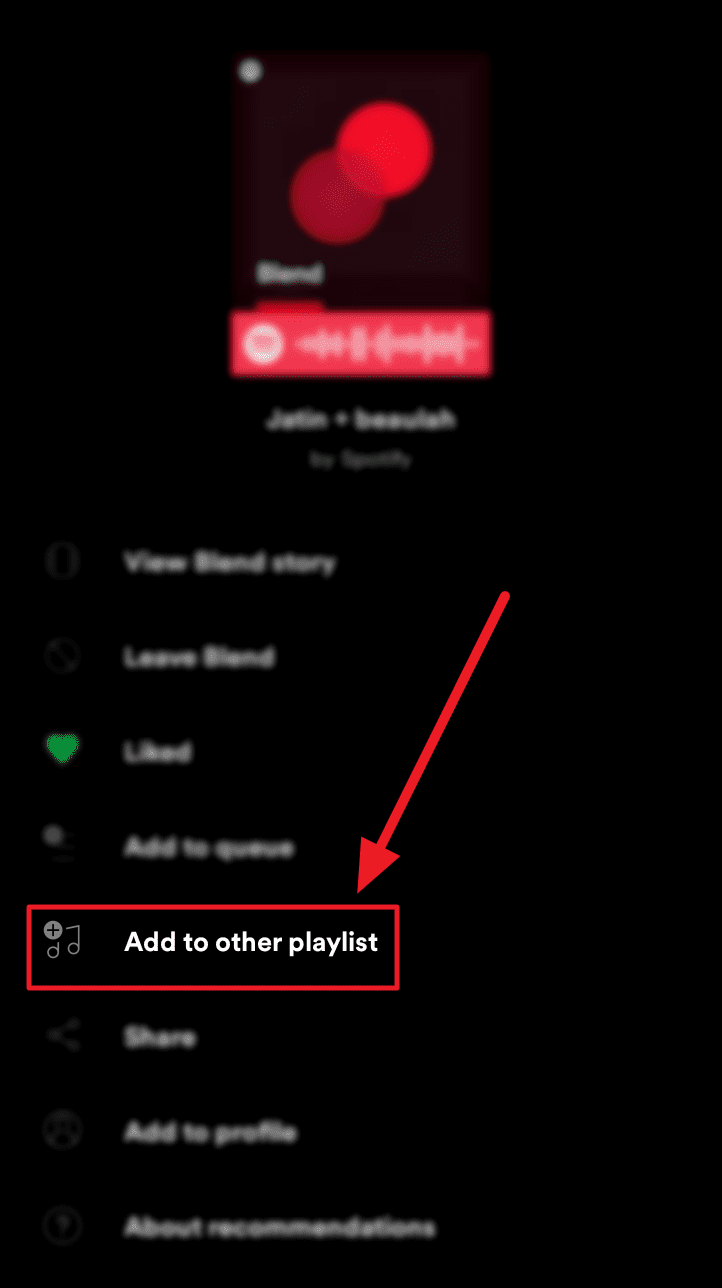Tap the Jatin + beaulah playlist title
The height and width of the screenshot is (1288, 722).
pyautogui.click(x=360, y=419)
